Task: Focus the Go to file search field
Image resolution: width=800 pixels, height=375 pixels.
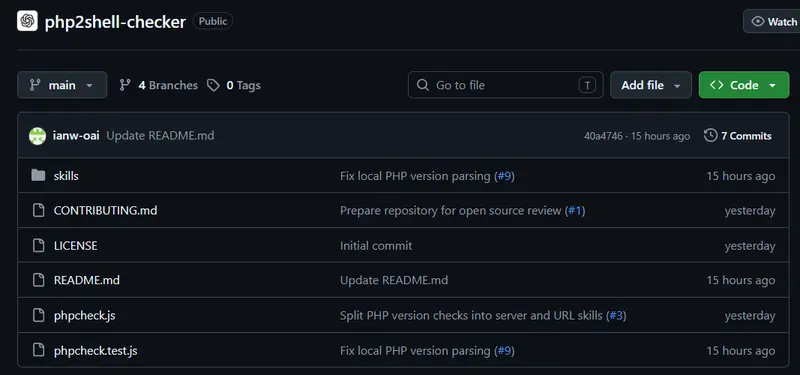Action: 506,85
